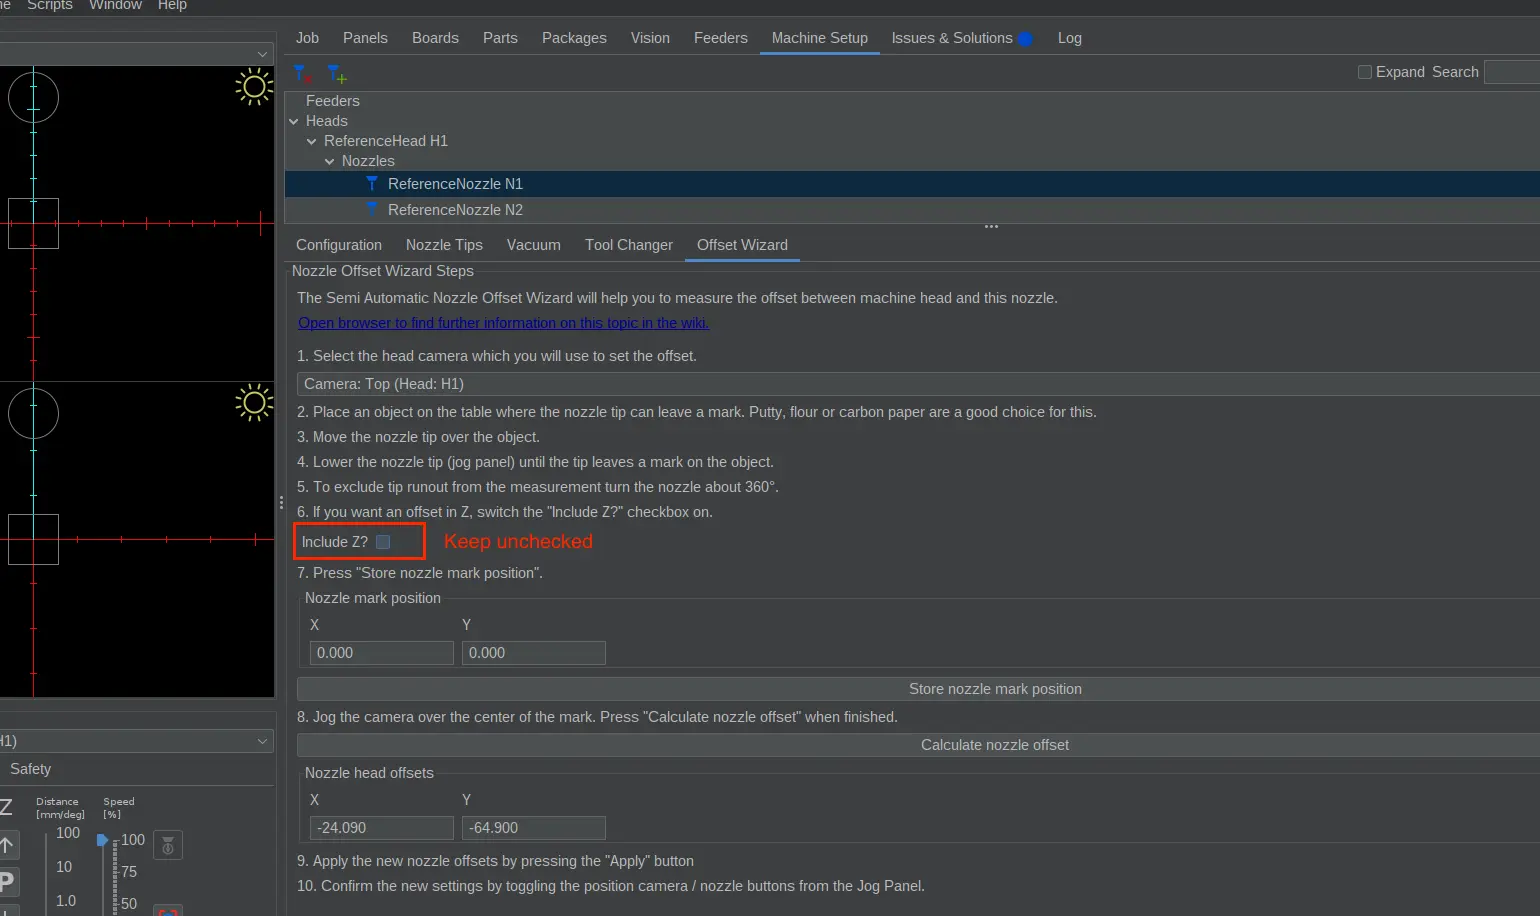
Task: Enable the Expand checkbox
Action: 1364,72
